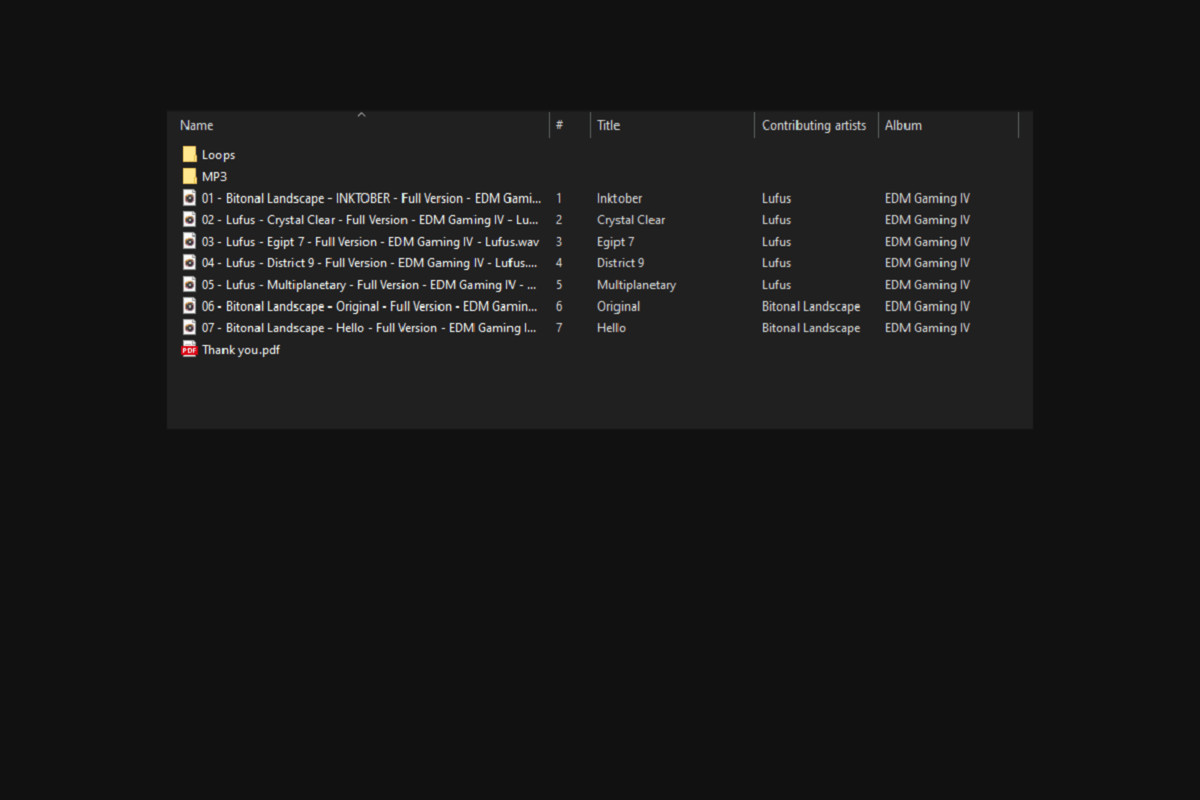Click the Thank you.pdf PDF icon
This screenshot has width=1200, height=800.
click(189, 349)
